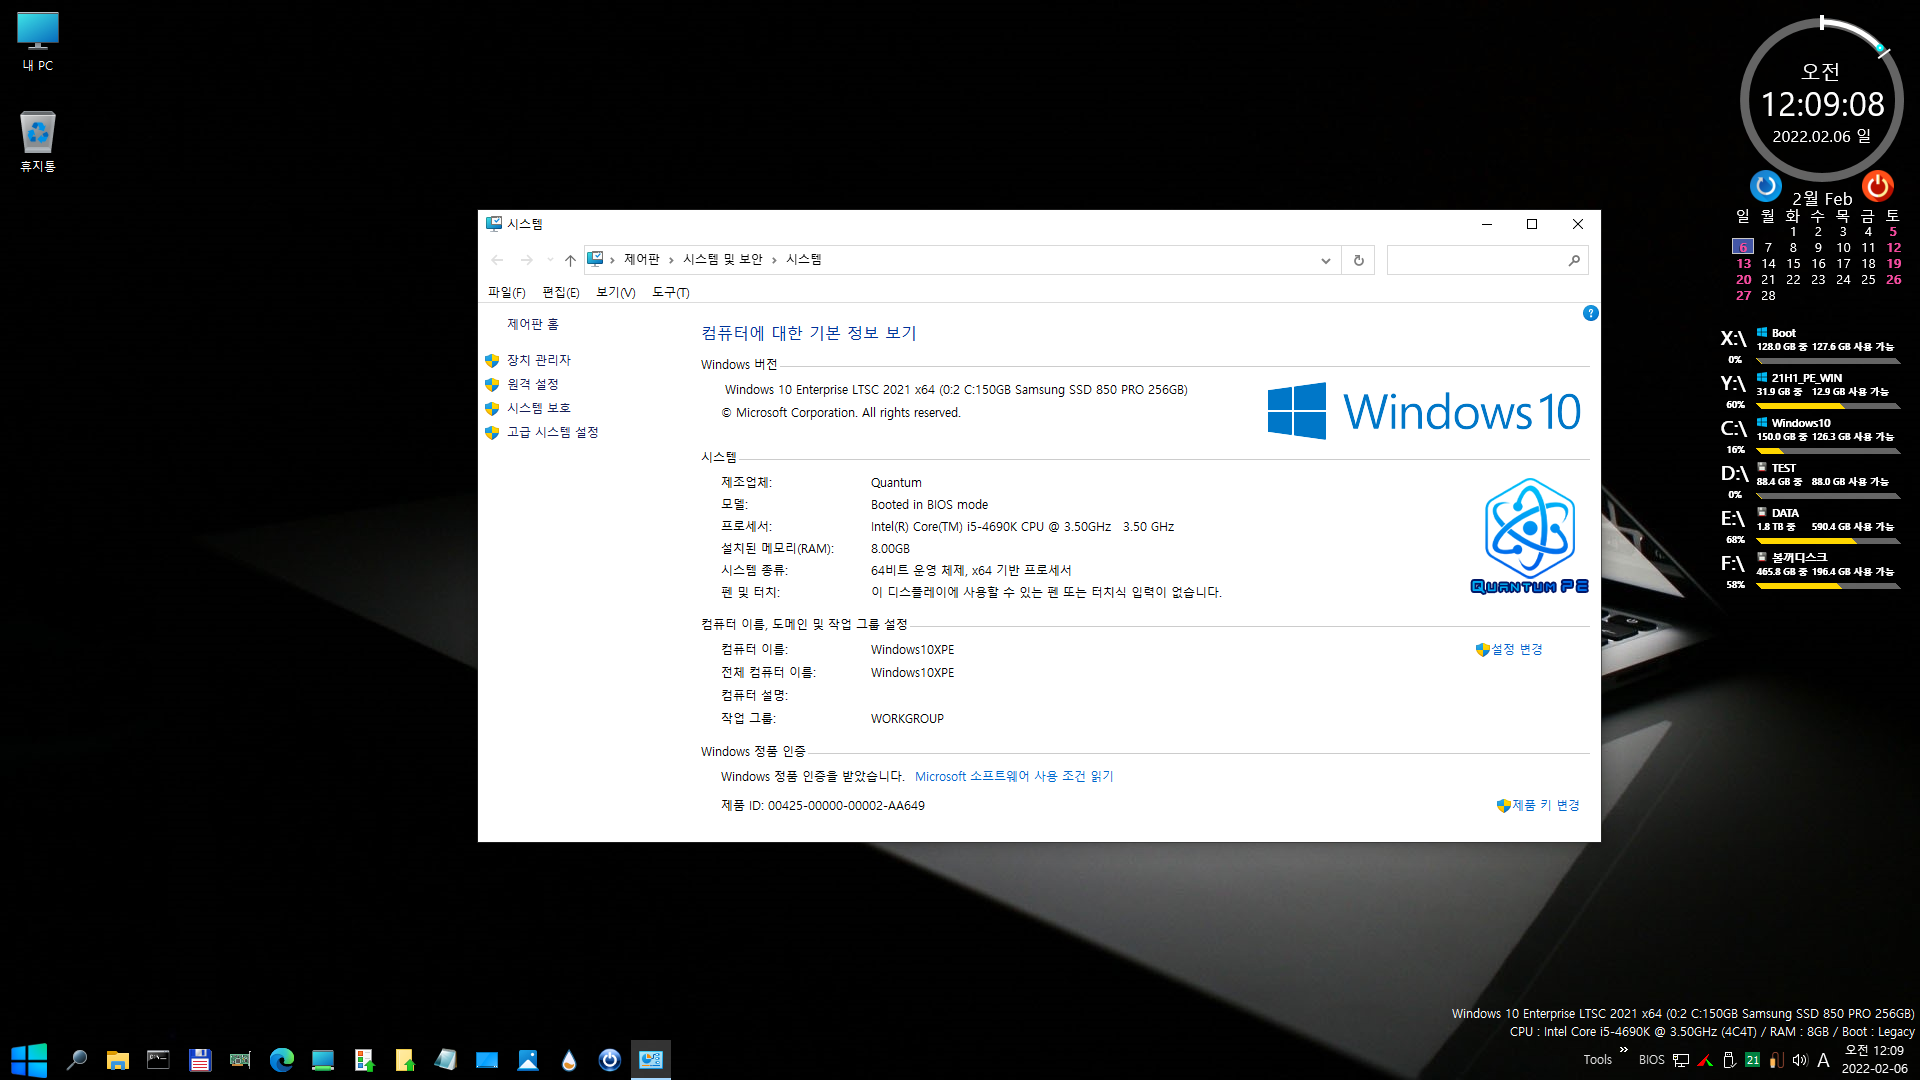
Task: Expand the address bar history dropdown
Action: click(x=1326, y=260)
